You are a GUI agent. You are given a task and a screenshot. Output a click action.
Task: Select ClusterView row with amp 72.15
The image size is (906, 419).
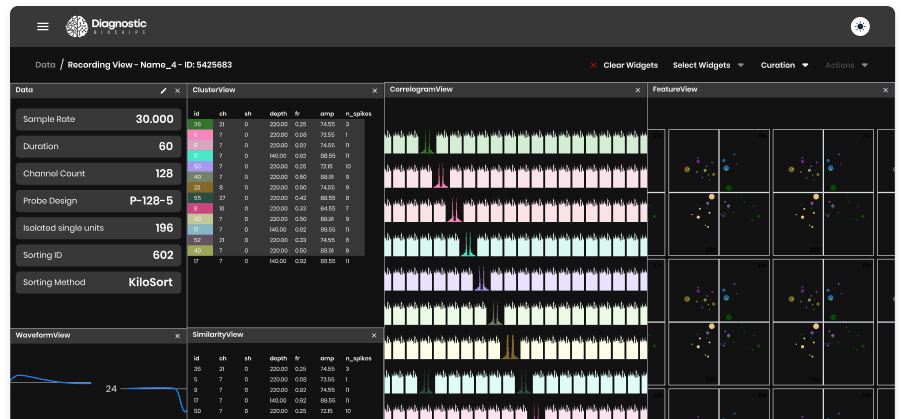(276, 166)
